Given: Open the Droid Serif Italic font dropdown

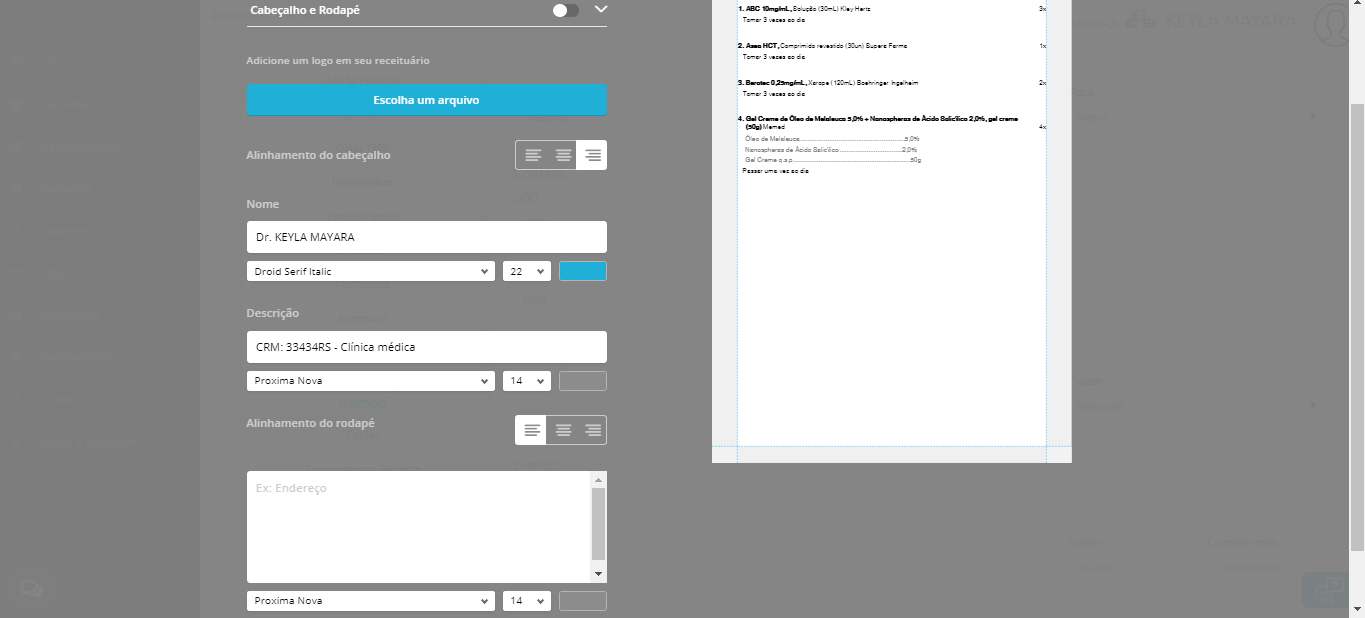Looking at the screenshot, I should (x=371, y=271).
